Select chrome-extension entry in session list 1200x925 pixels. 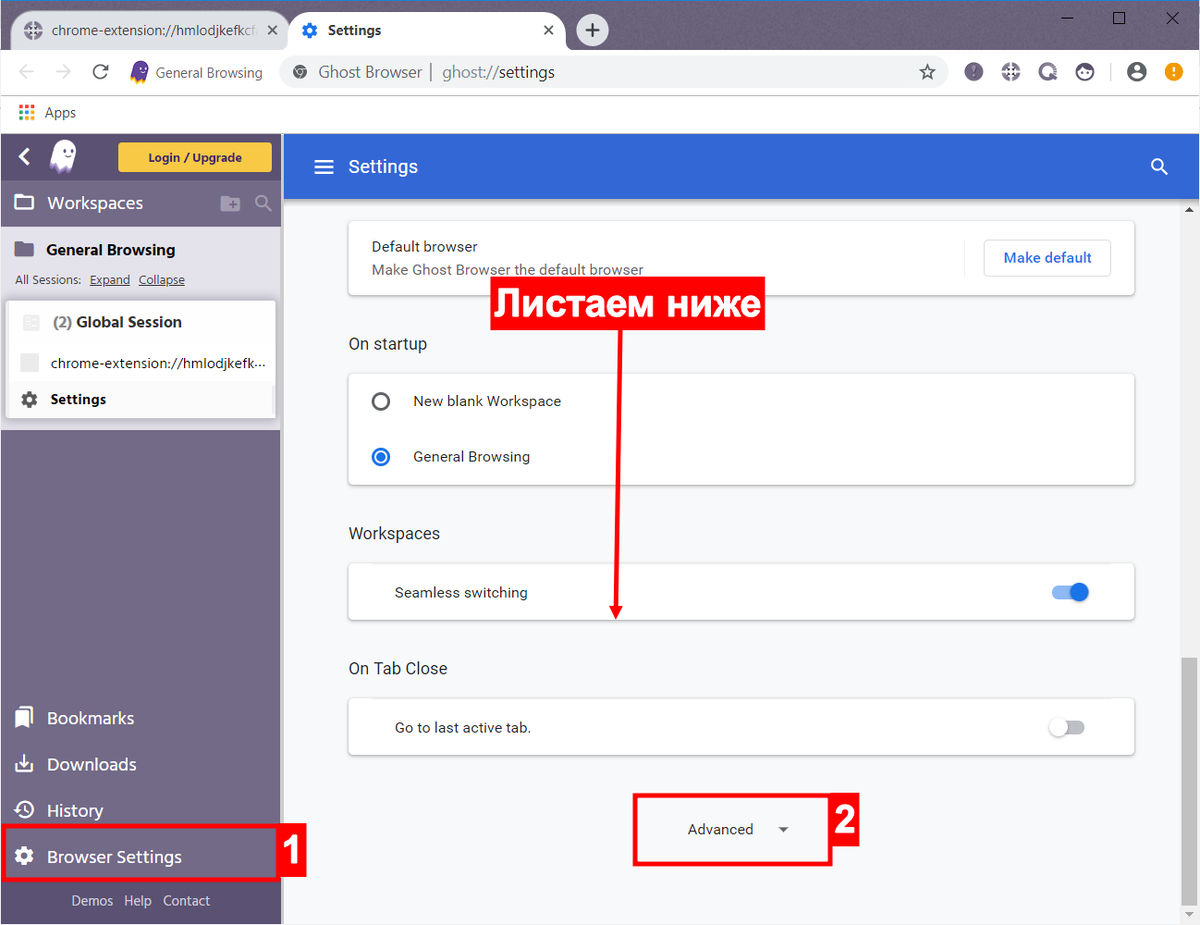[x=140, y=363]
